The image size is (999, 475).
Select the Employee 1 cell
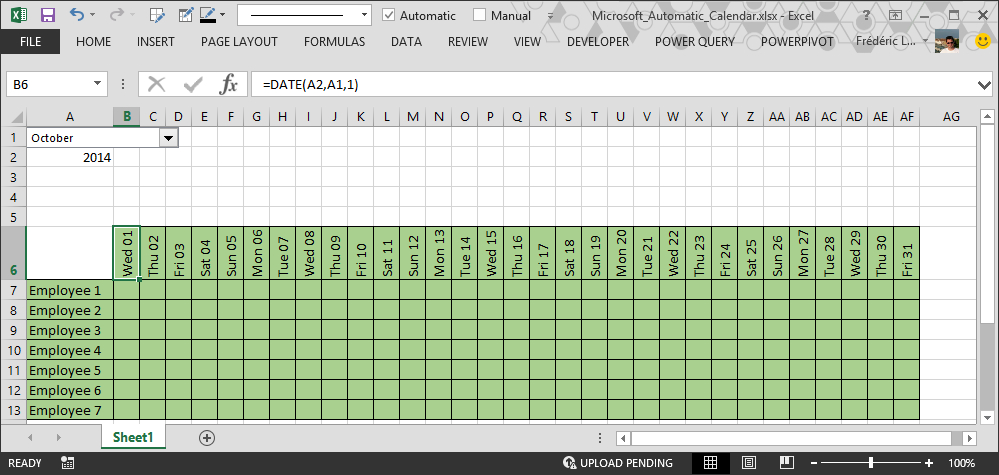pos(70,290)
